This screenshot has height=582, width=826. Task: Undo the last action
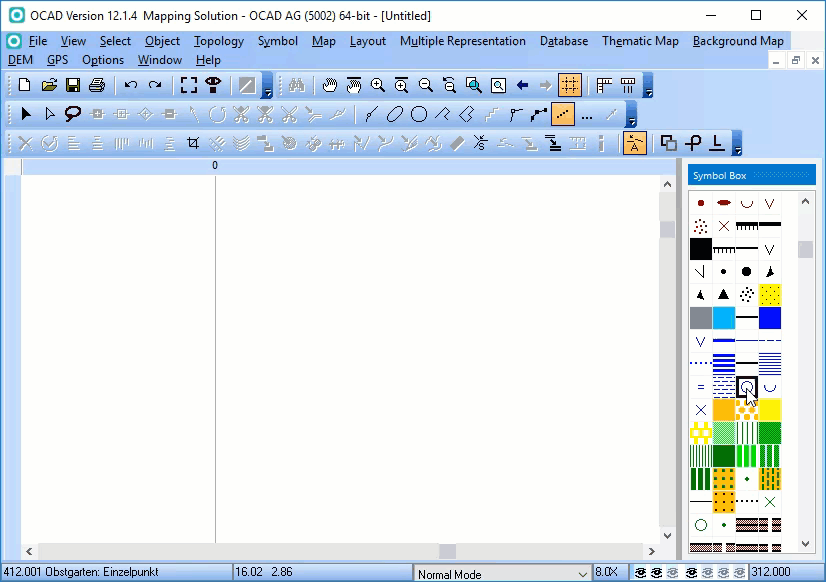click(x=131, y=85)
